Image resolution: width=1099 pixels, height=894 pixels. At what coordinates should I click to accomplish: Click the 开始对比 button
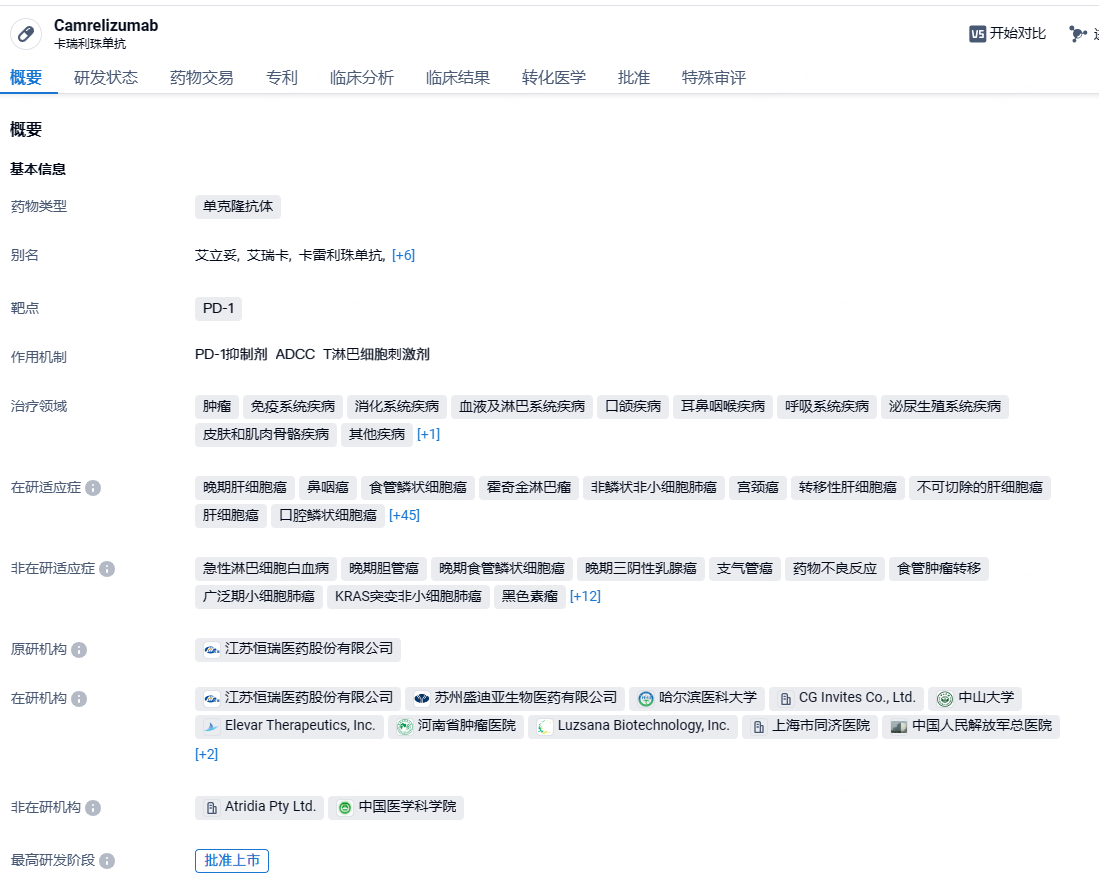coord(1007,34)
